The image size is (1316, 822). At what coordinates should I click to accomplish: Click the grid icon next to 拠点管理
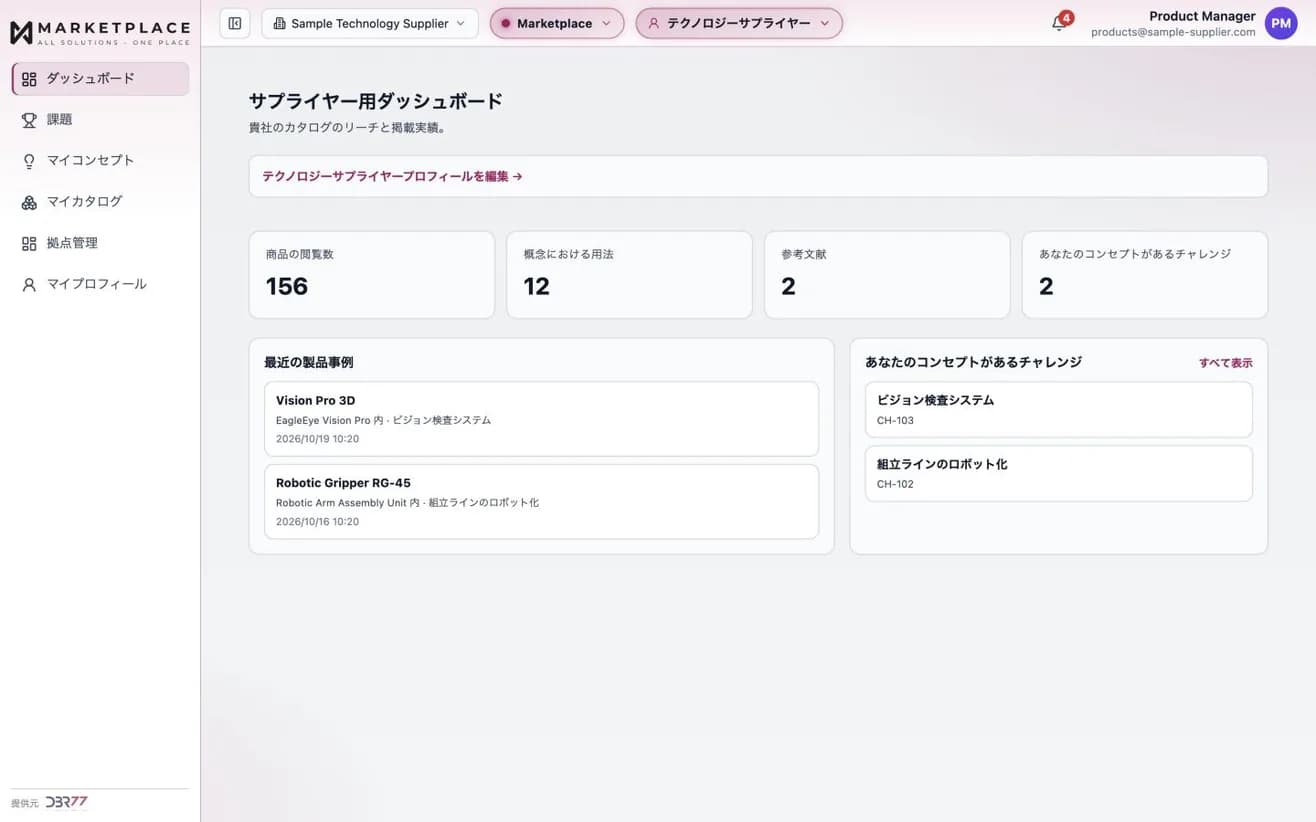point(29,243)
